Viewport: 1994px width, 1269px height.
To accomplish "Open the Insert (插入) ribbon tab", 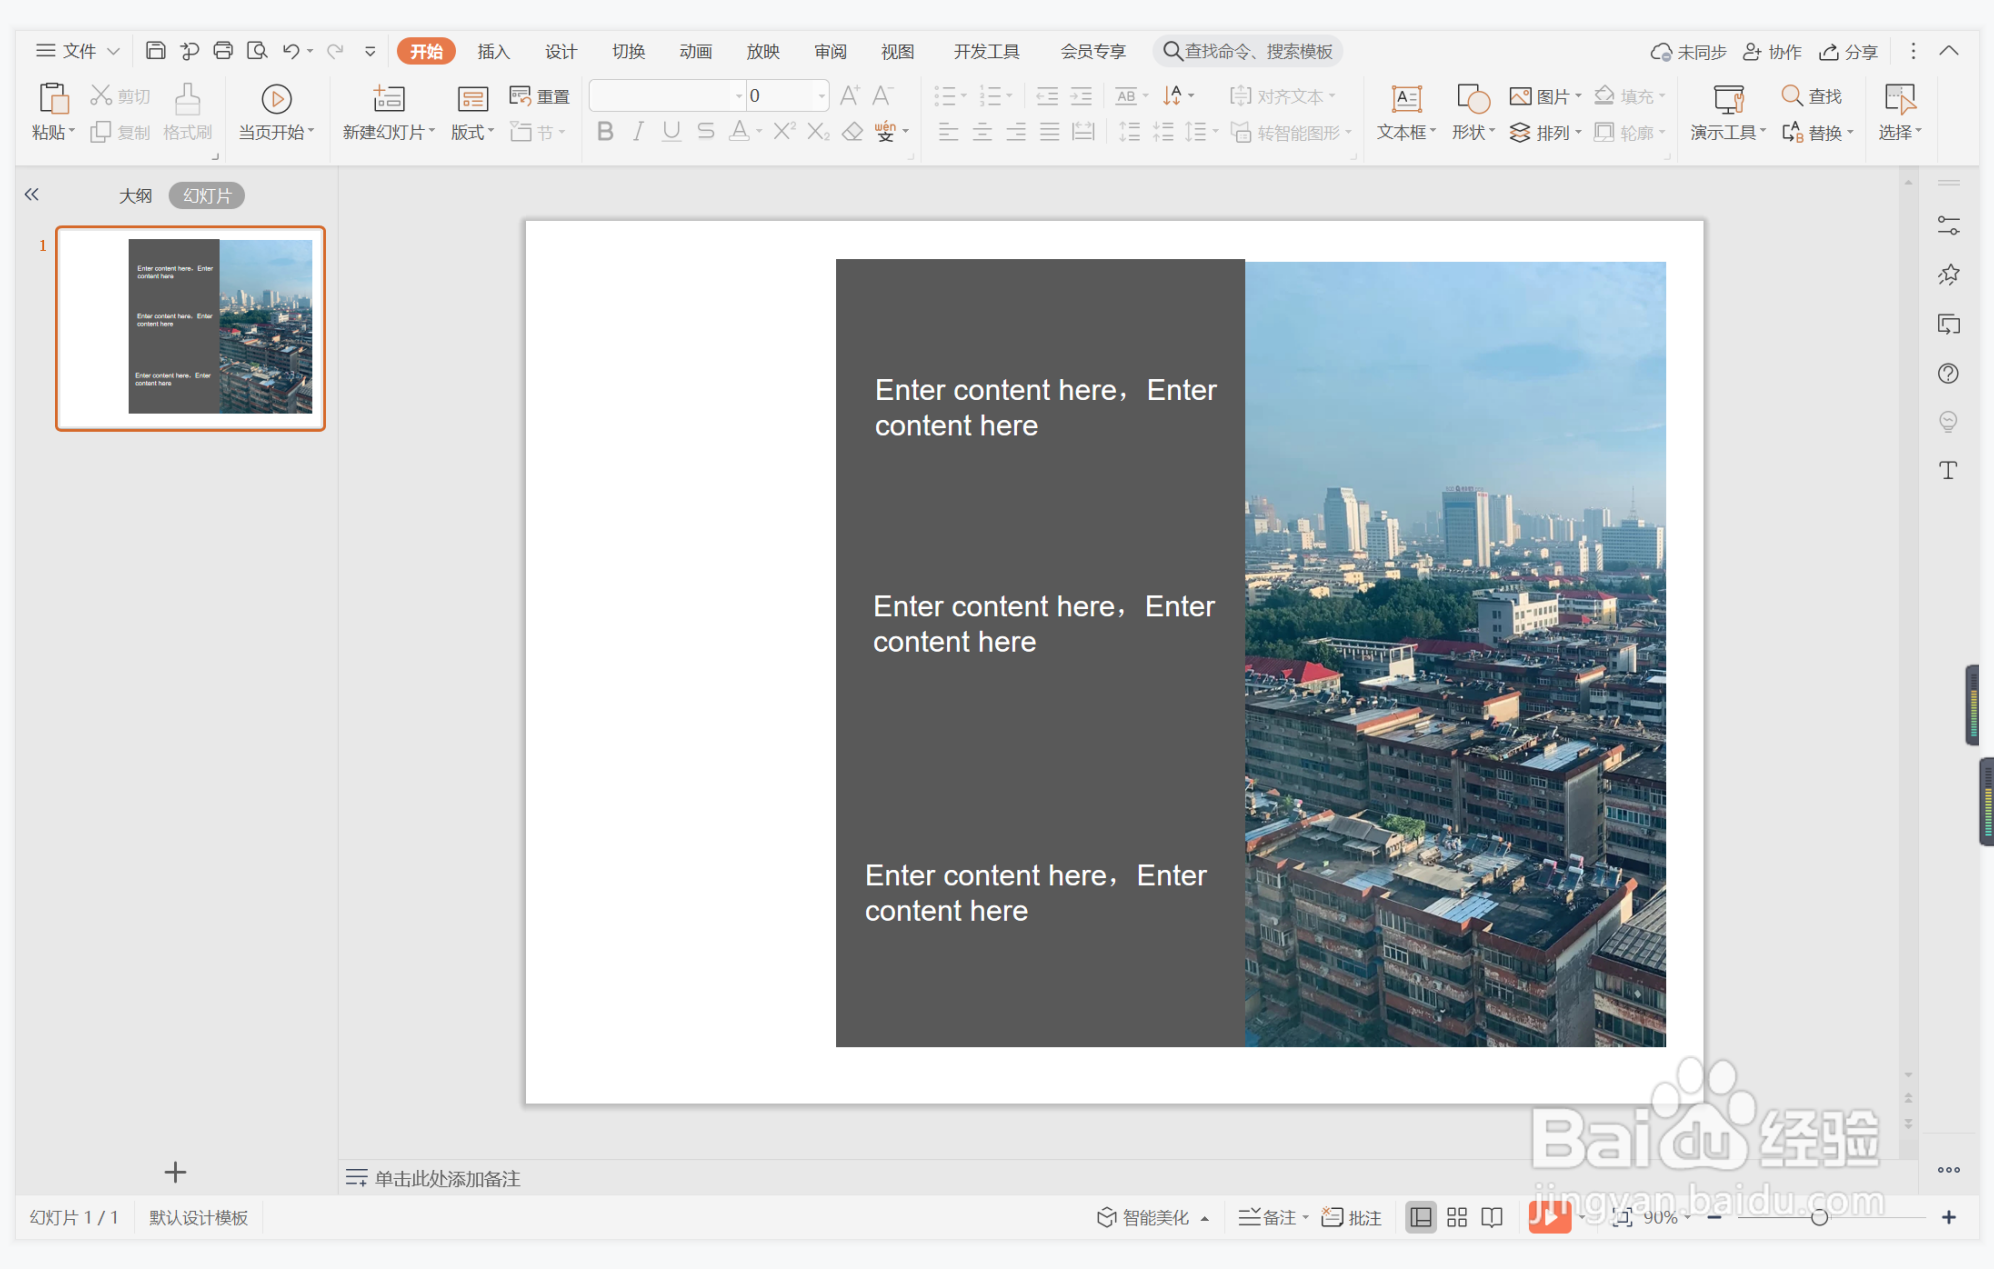I will [493, 51].
